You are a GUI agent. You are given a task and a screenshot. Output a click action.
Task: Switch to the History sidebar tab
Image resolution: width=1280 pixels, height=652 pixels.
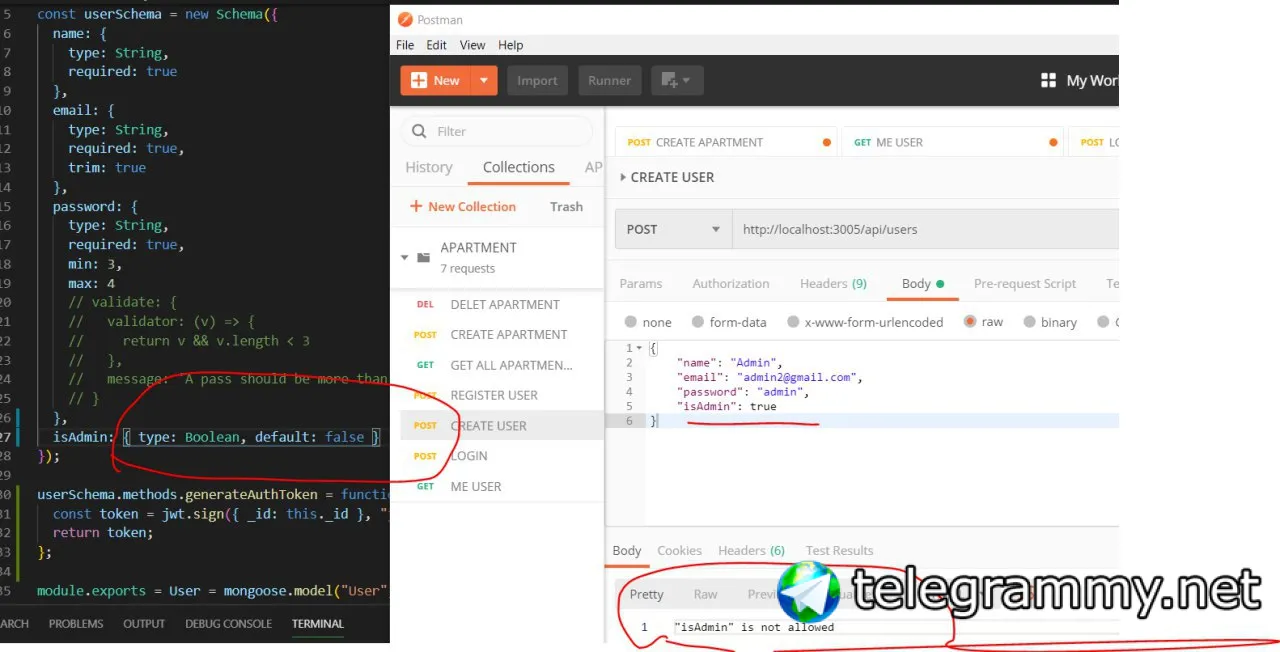[x=429, y=167]
